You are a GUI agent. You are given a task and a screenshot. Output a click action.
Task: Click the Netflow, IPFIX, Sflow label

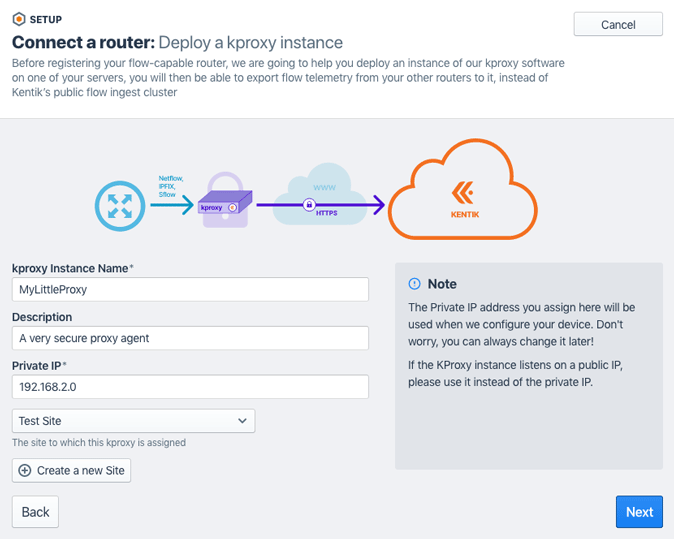pyautogui.click(x=172, y=186)
